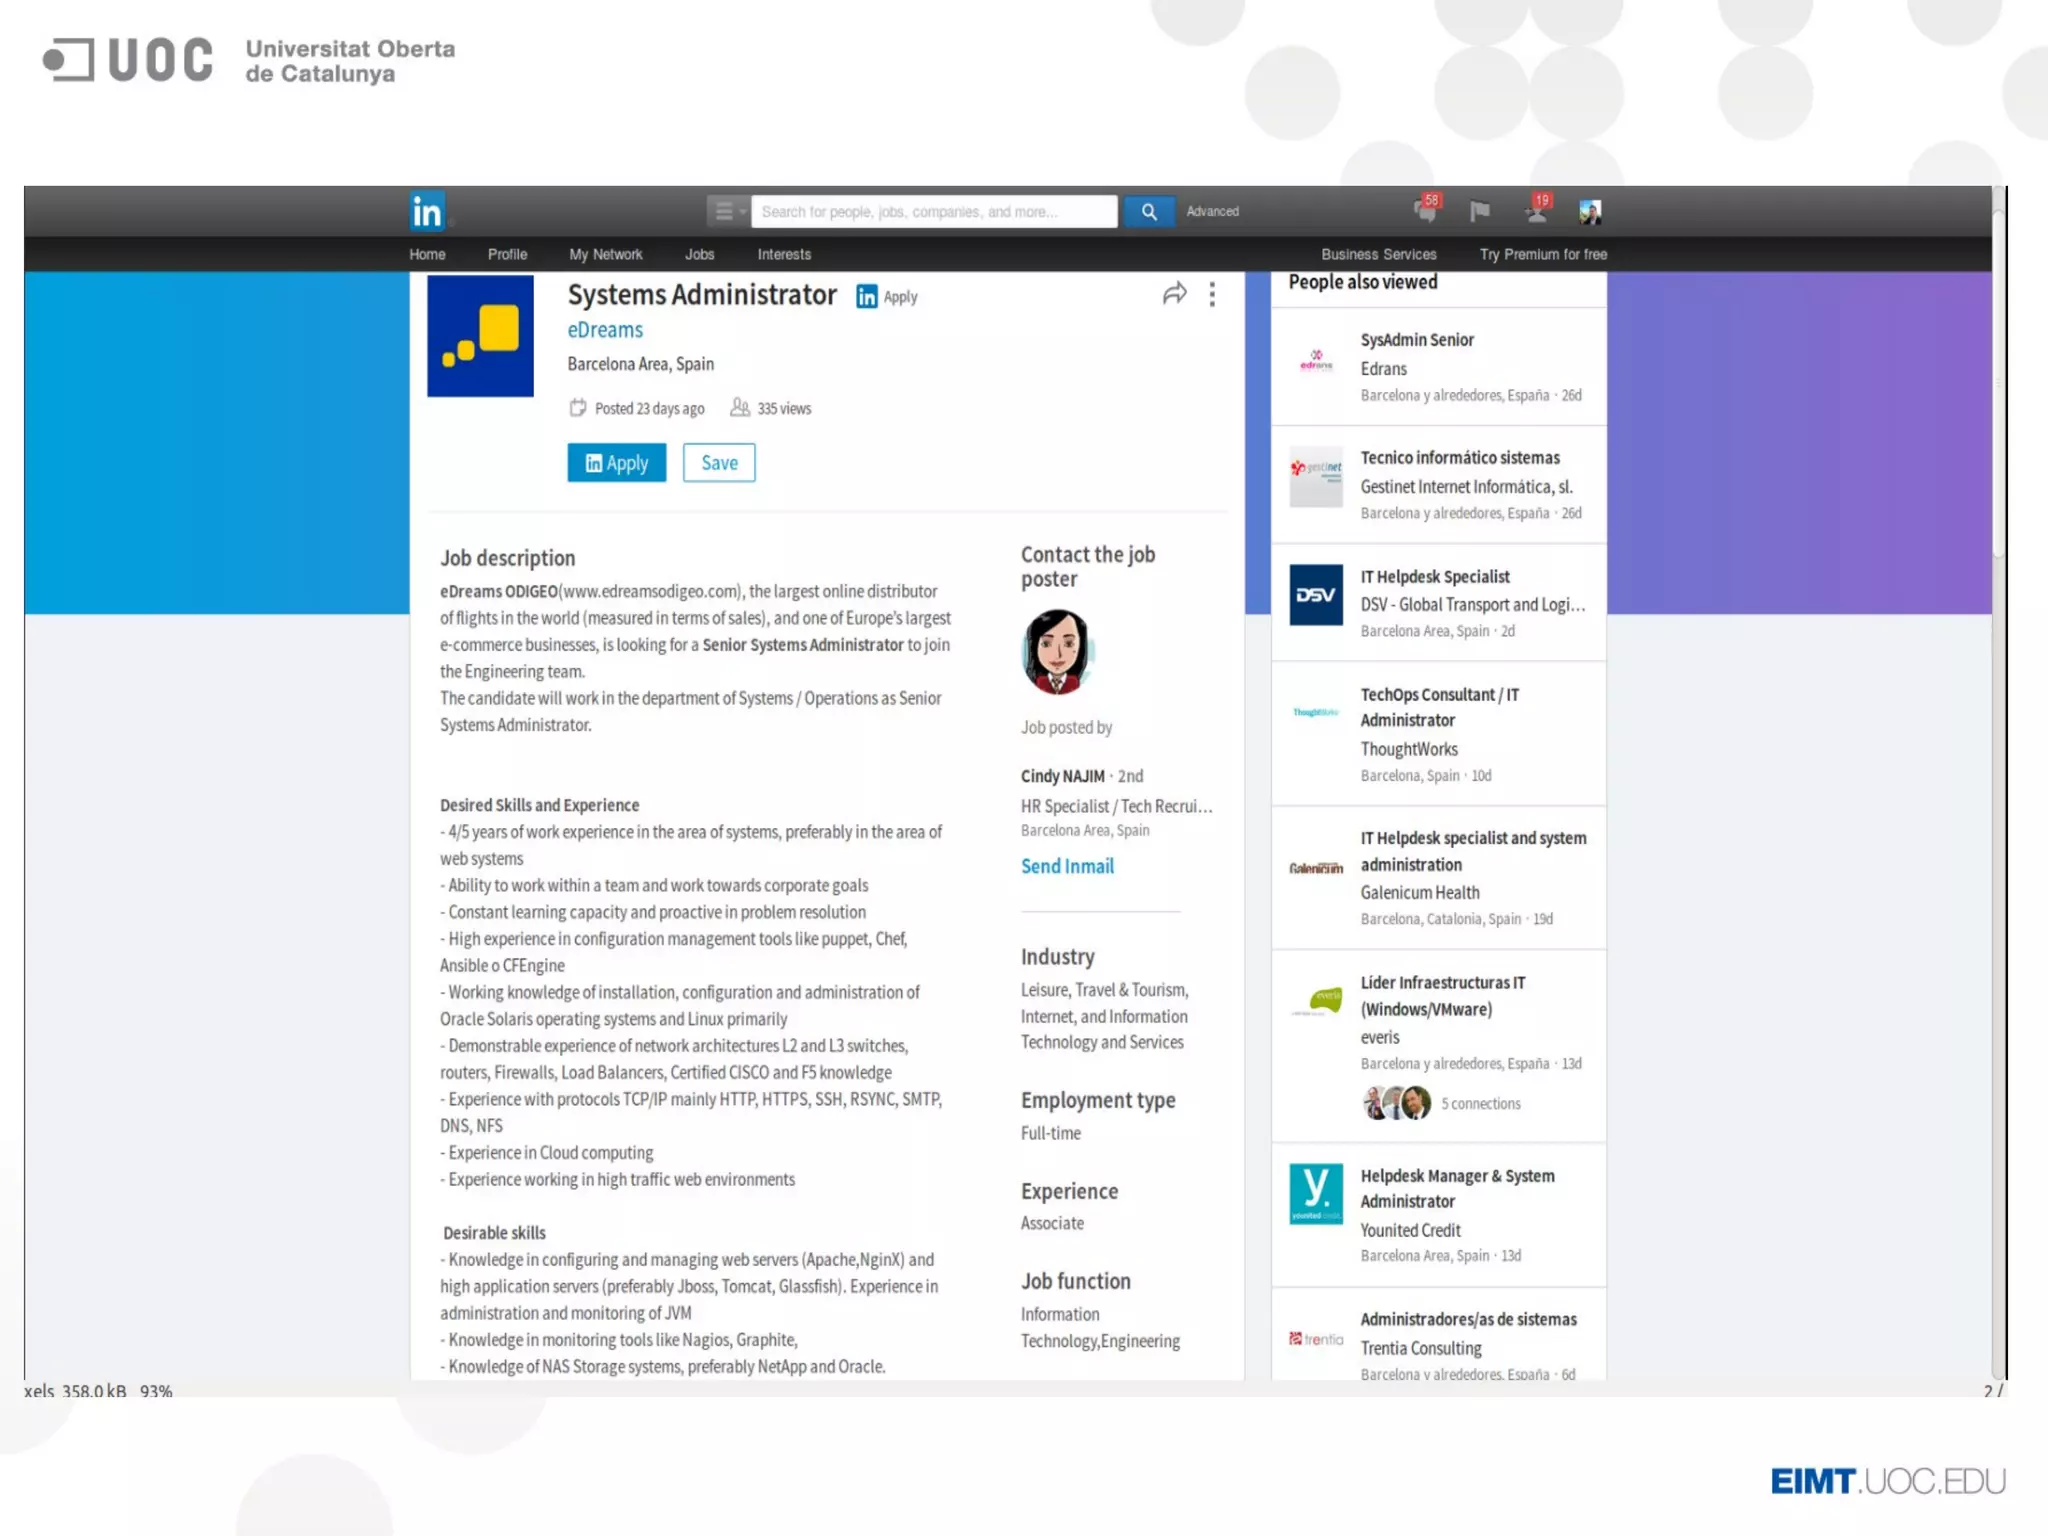Save the Systems Administrator job
Screen dimensions: 2048x1536
pos(719,463)
